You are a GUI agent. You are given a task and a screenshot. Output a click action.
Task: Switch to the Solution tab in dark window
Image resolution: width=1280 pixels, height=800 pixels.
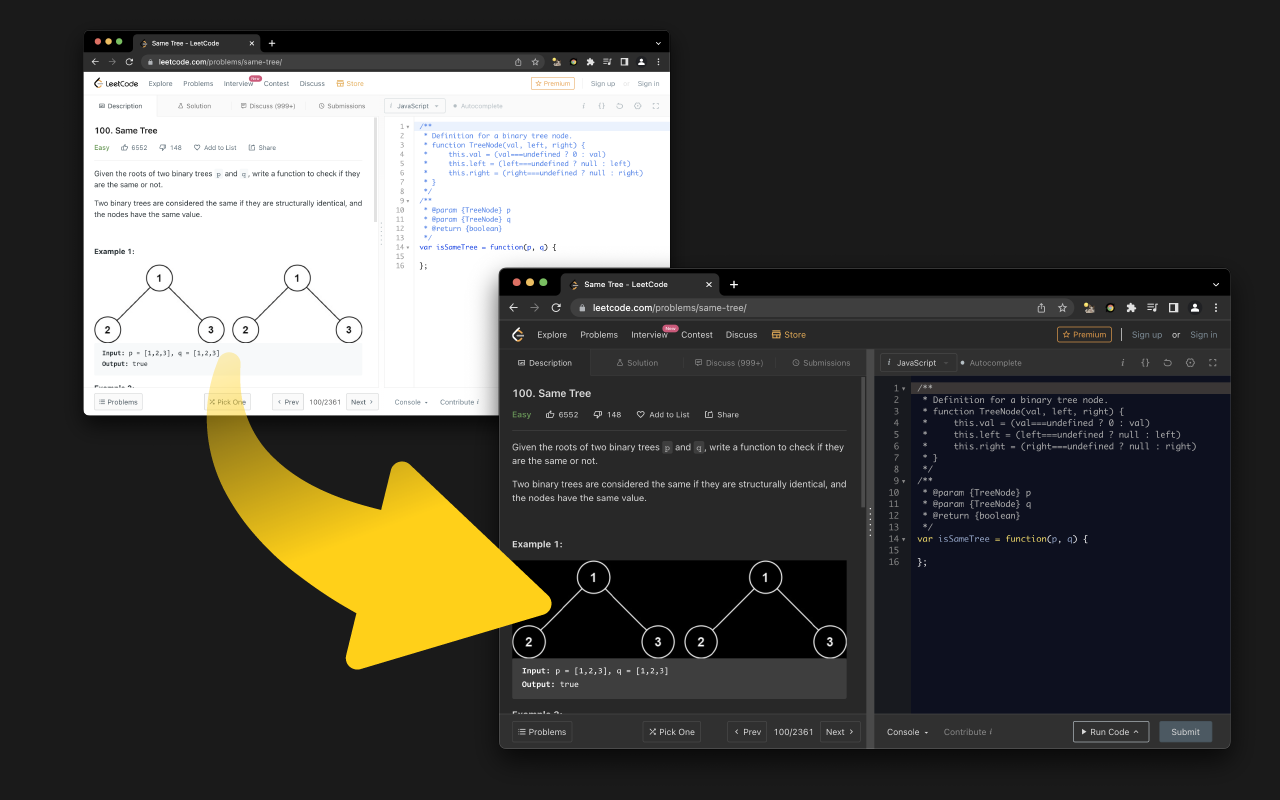[x=637, y=363]
